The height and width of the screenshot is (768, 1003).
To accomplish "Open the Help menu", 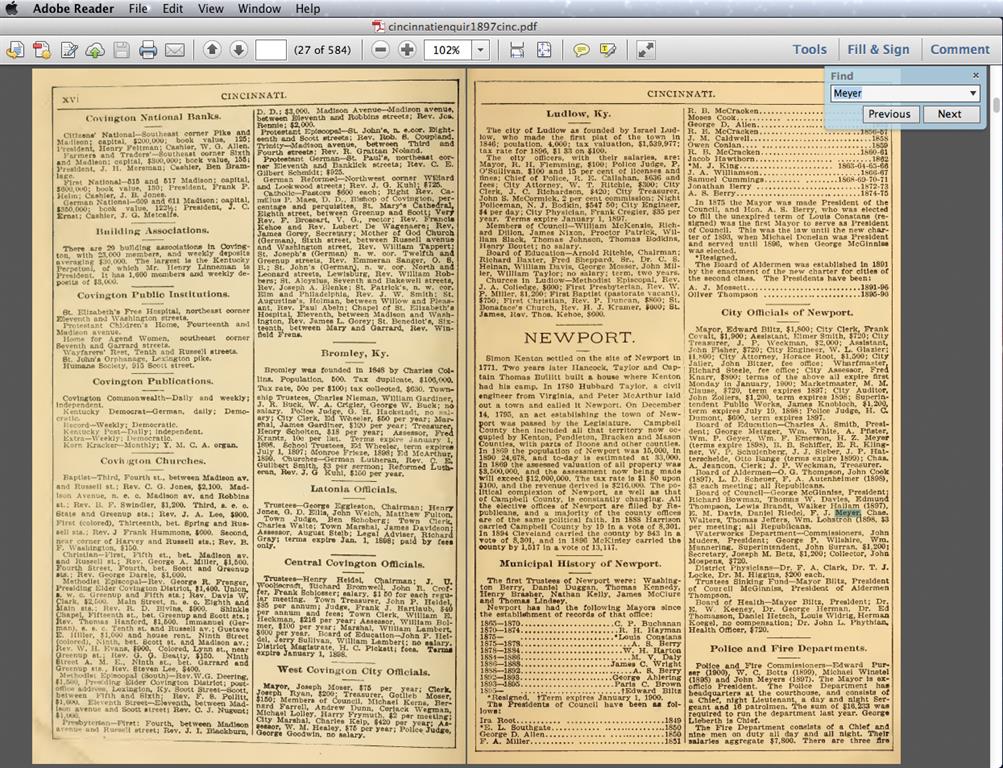I will click(308, 8).
